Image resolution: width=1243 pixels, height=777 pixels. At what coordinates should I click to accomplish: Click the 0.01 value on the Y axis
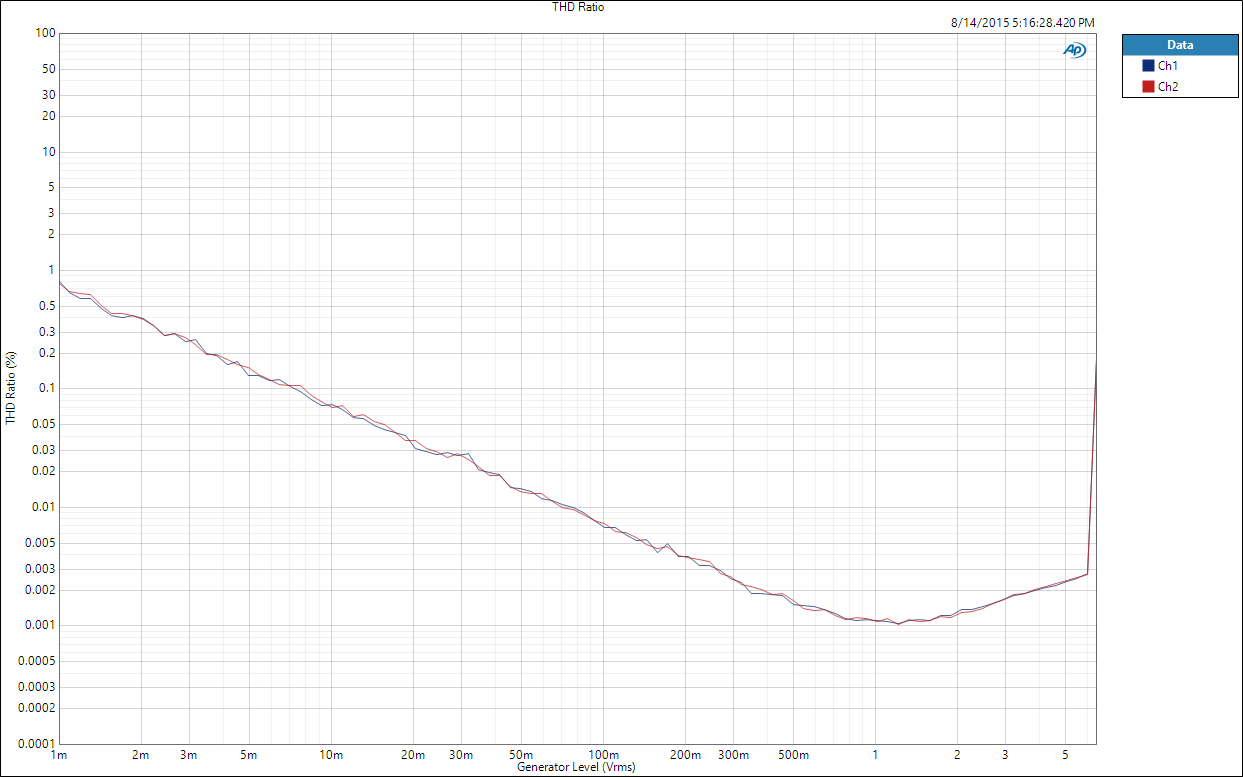point(42,507)
